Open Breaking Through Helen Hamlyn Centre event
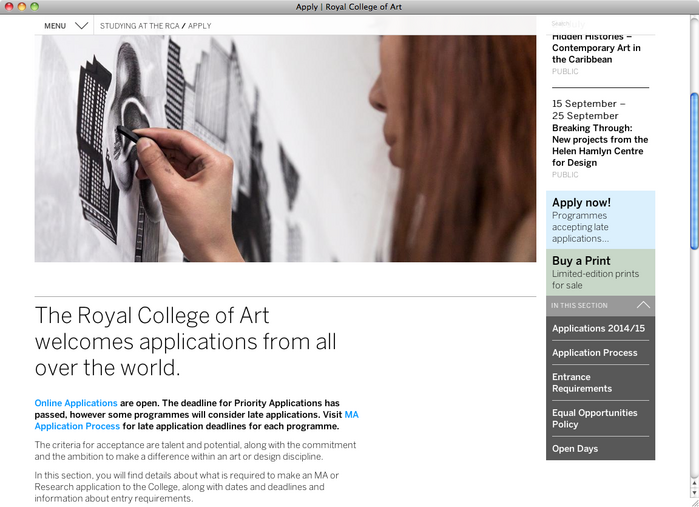 600,145
